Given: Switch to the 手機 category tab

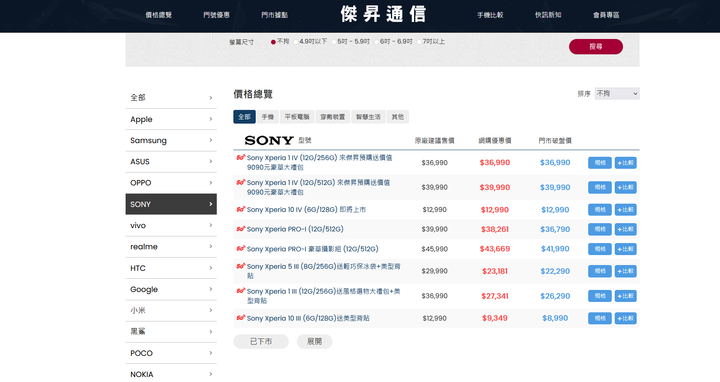Looking at the screenshot, I should (x=268, y=117).
